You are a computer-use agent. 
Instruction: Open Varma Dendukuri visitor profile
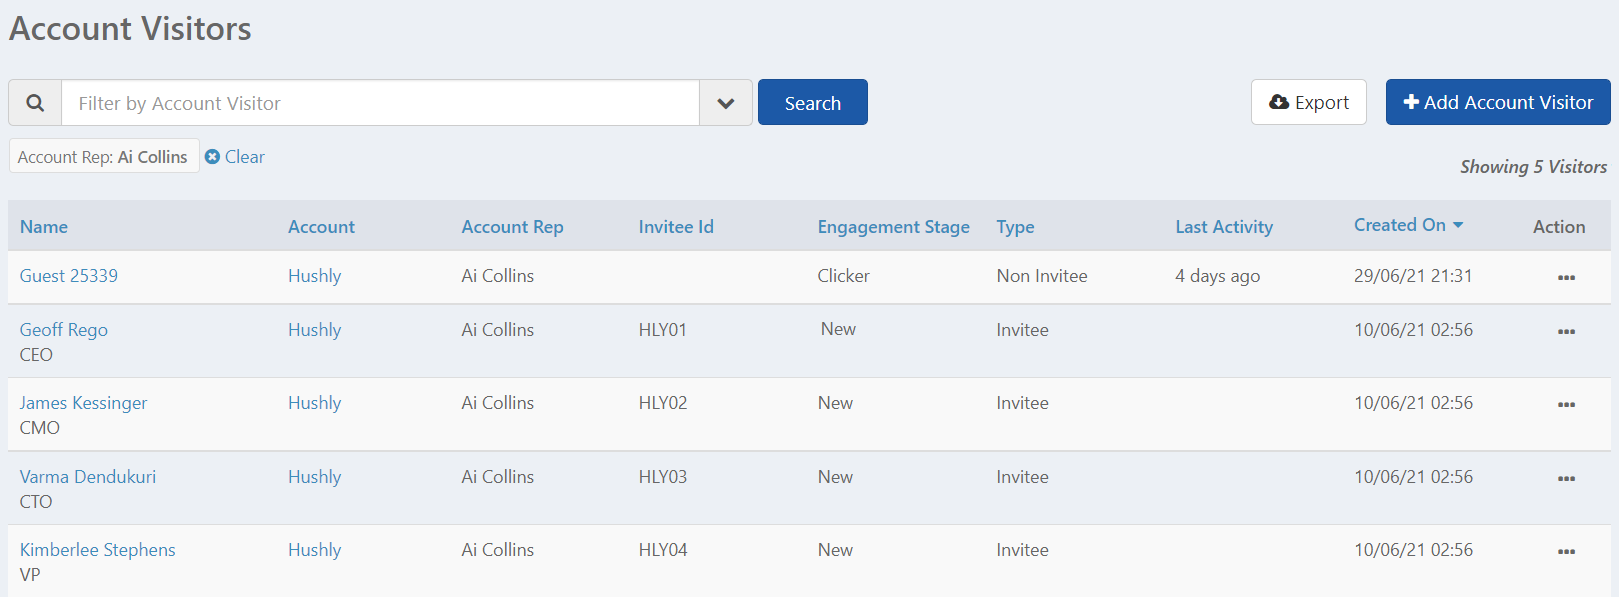tap(88, 477)
